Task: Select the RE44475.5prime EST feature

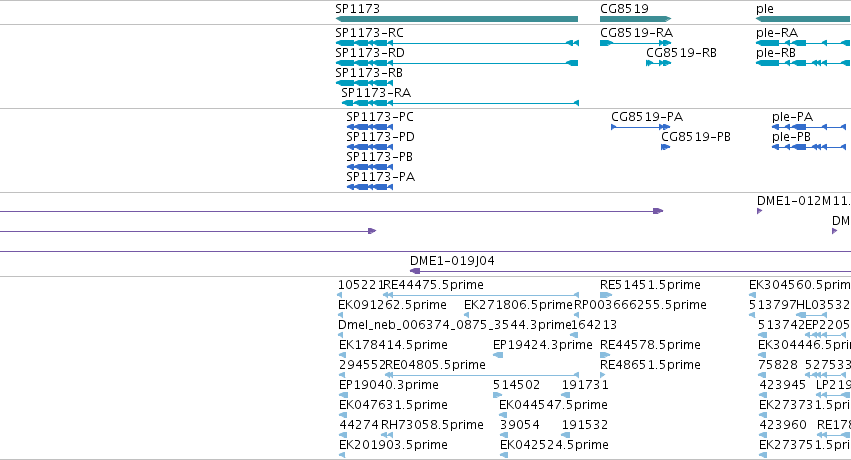Action: 481,295
